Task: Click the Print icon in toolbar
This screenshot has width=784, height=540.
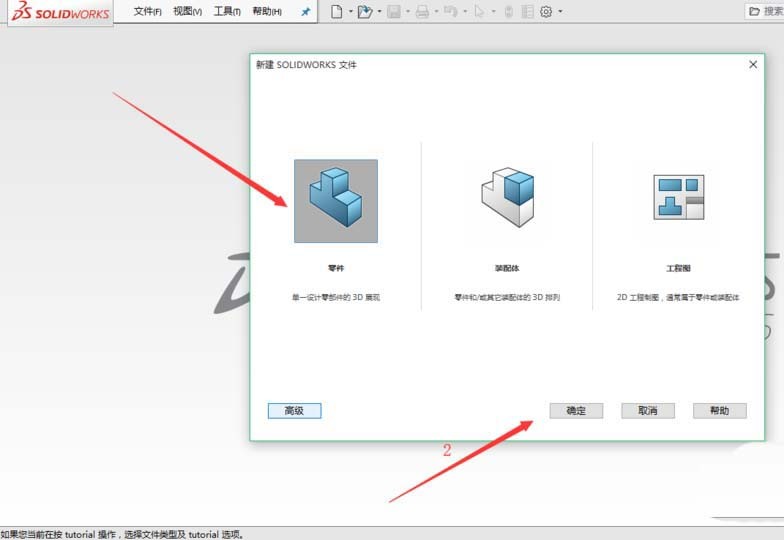Action: pyautogui.click(x=422, y=12)
